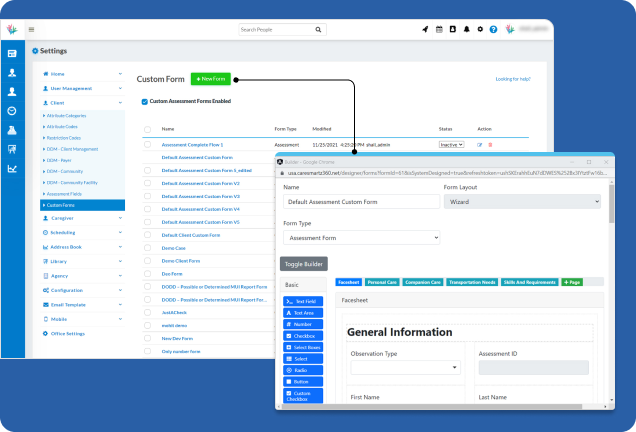Viewport: 636px width, 432px height.
Task: Click the settings gear in top bar
Action: (x=480, y=30)
